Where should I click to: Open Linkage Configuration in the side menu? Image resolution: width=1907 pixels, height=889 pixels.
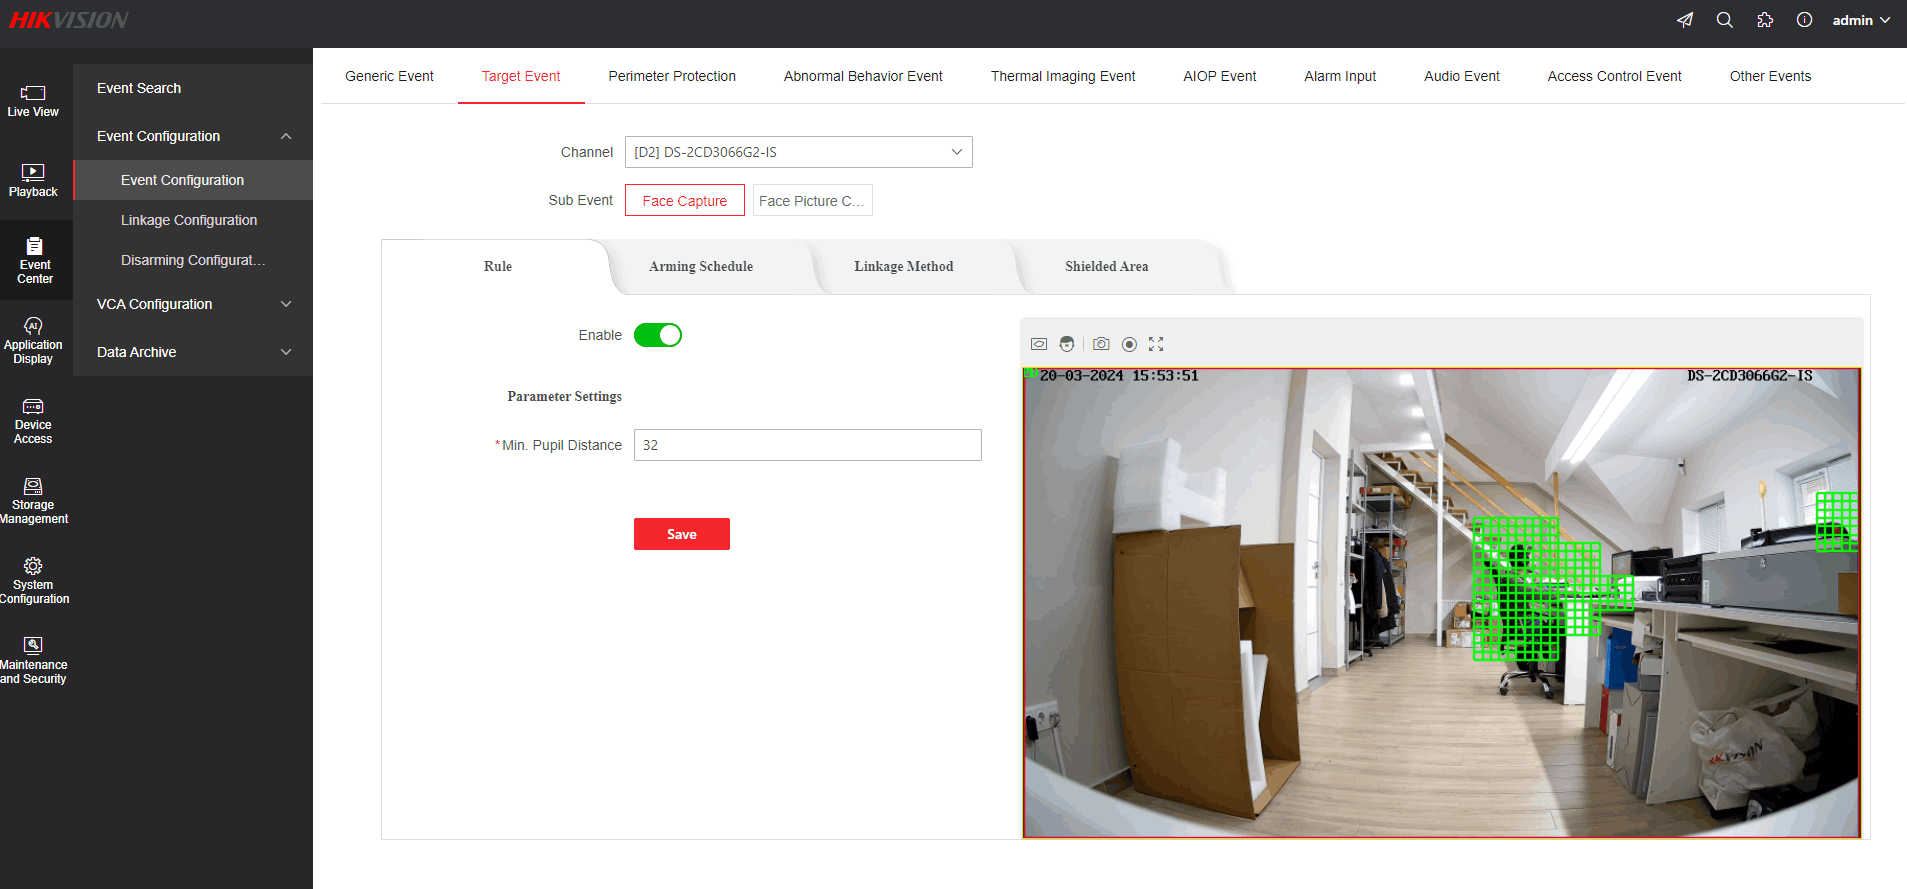pyautogui.click(x=189, y=220)
